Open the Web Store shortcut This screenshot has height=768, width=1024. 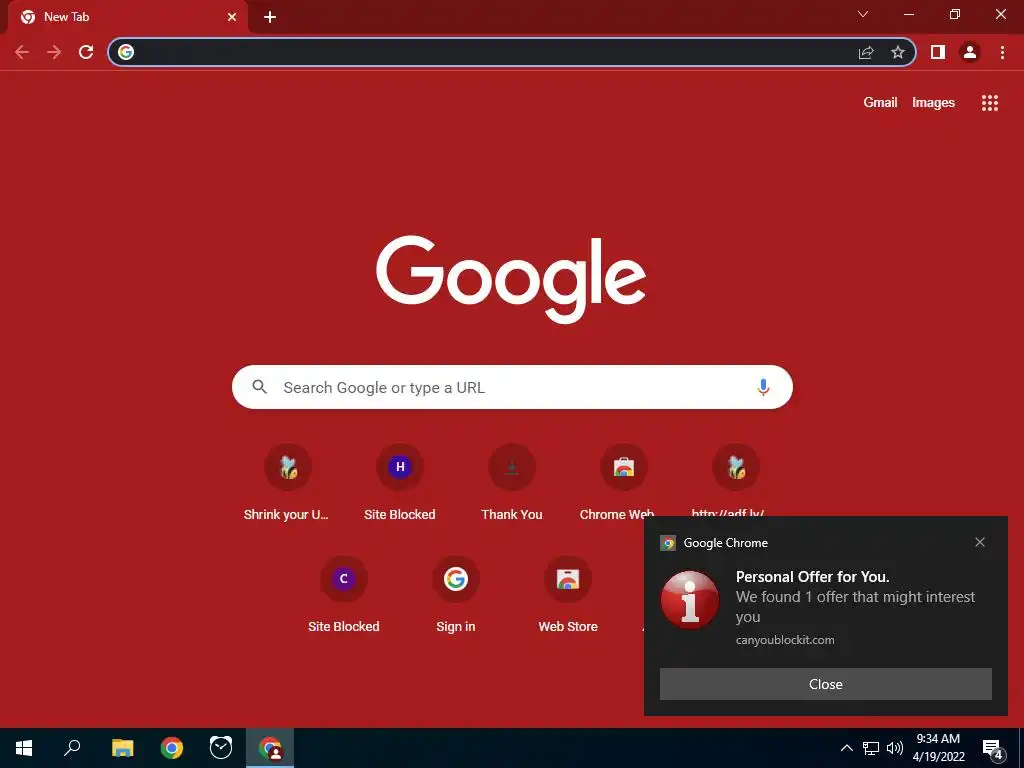point(568,596)
